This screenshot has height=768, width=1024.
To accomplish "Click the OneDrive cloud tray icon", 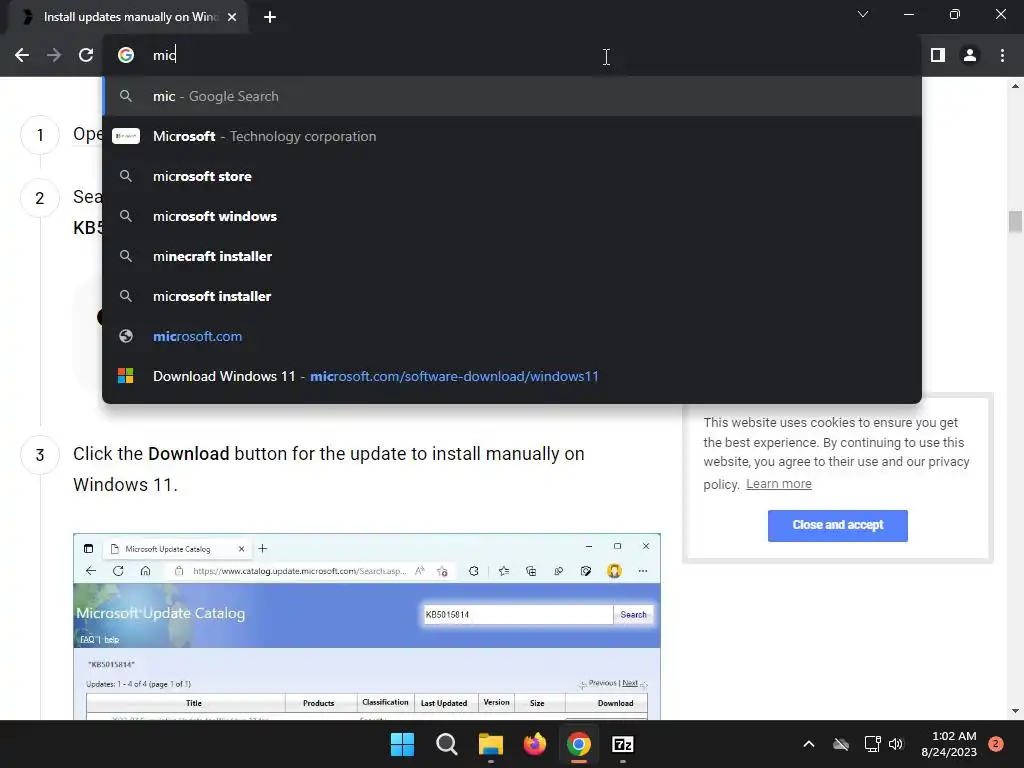I will (841, 744).
